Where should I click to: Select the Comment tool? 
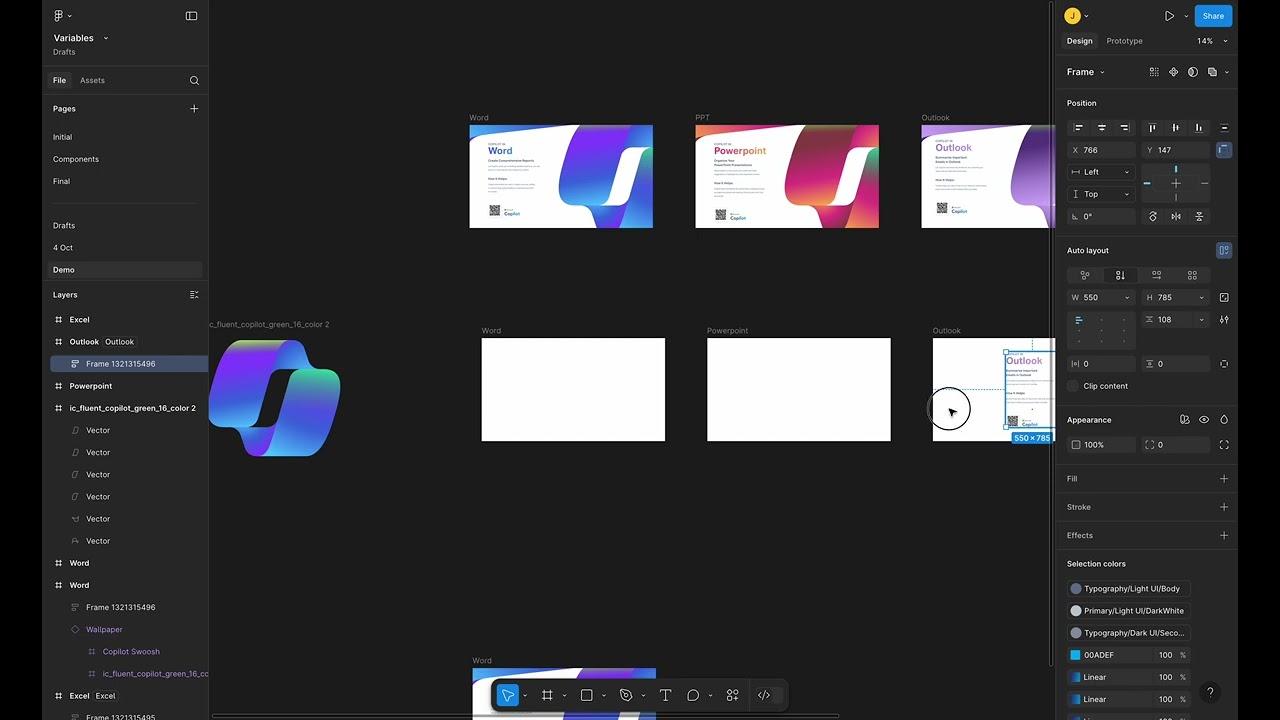(693, 695)
